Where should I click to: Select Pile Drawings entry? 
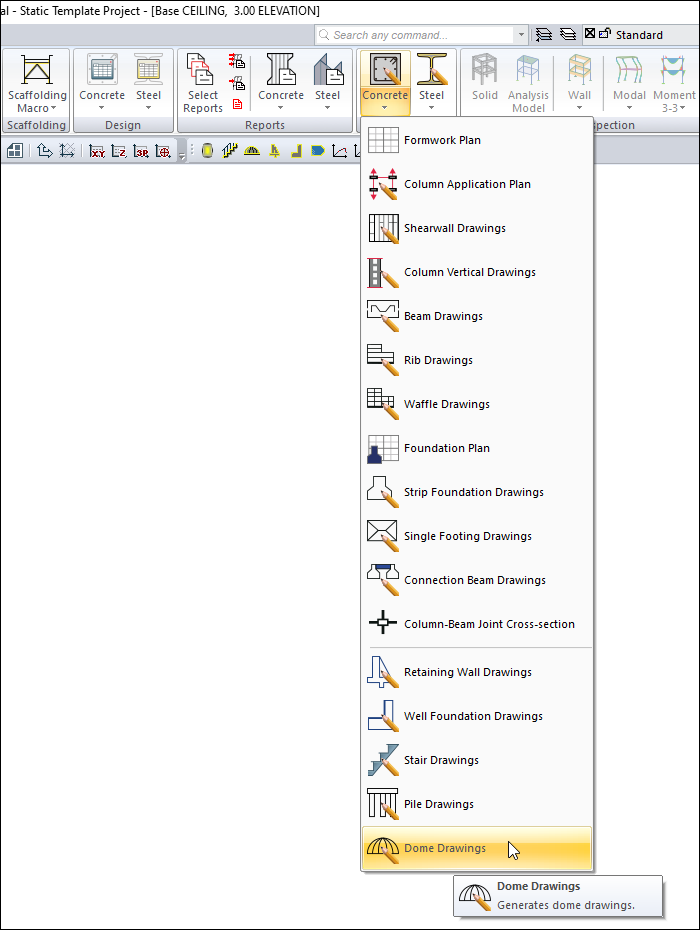click(x=476, y=804)
